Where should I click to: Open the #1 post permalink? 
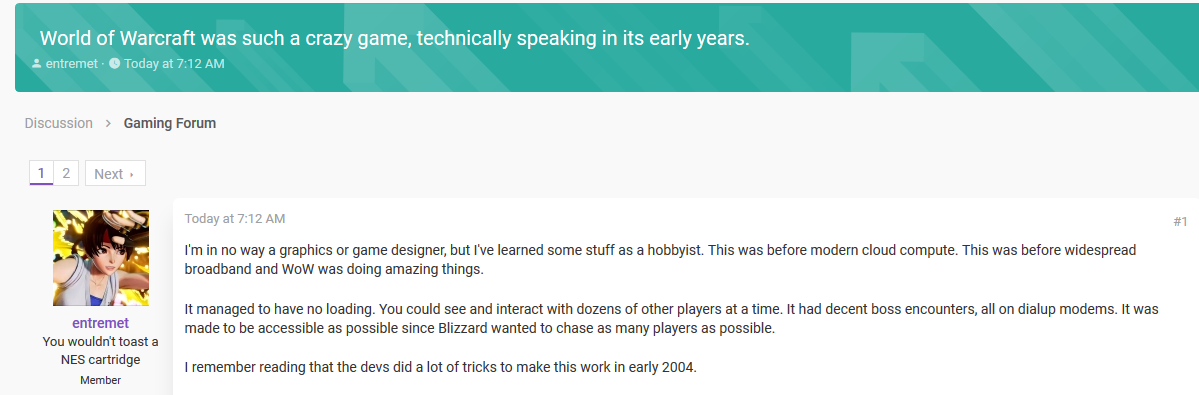[x=1180, y=222]
